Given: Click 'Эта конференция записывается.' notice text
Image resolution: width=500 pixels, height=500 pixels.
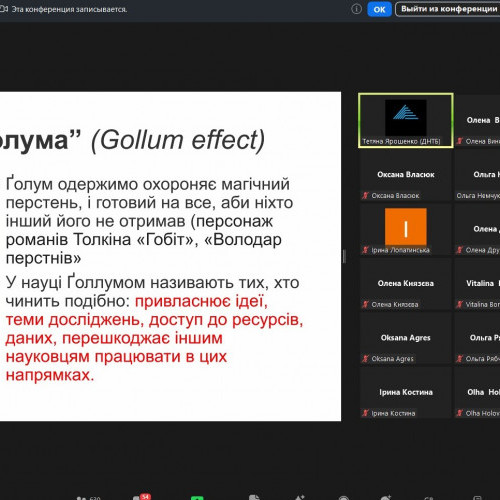Looking at the screenshot, I should pos(69,9).
